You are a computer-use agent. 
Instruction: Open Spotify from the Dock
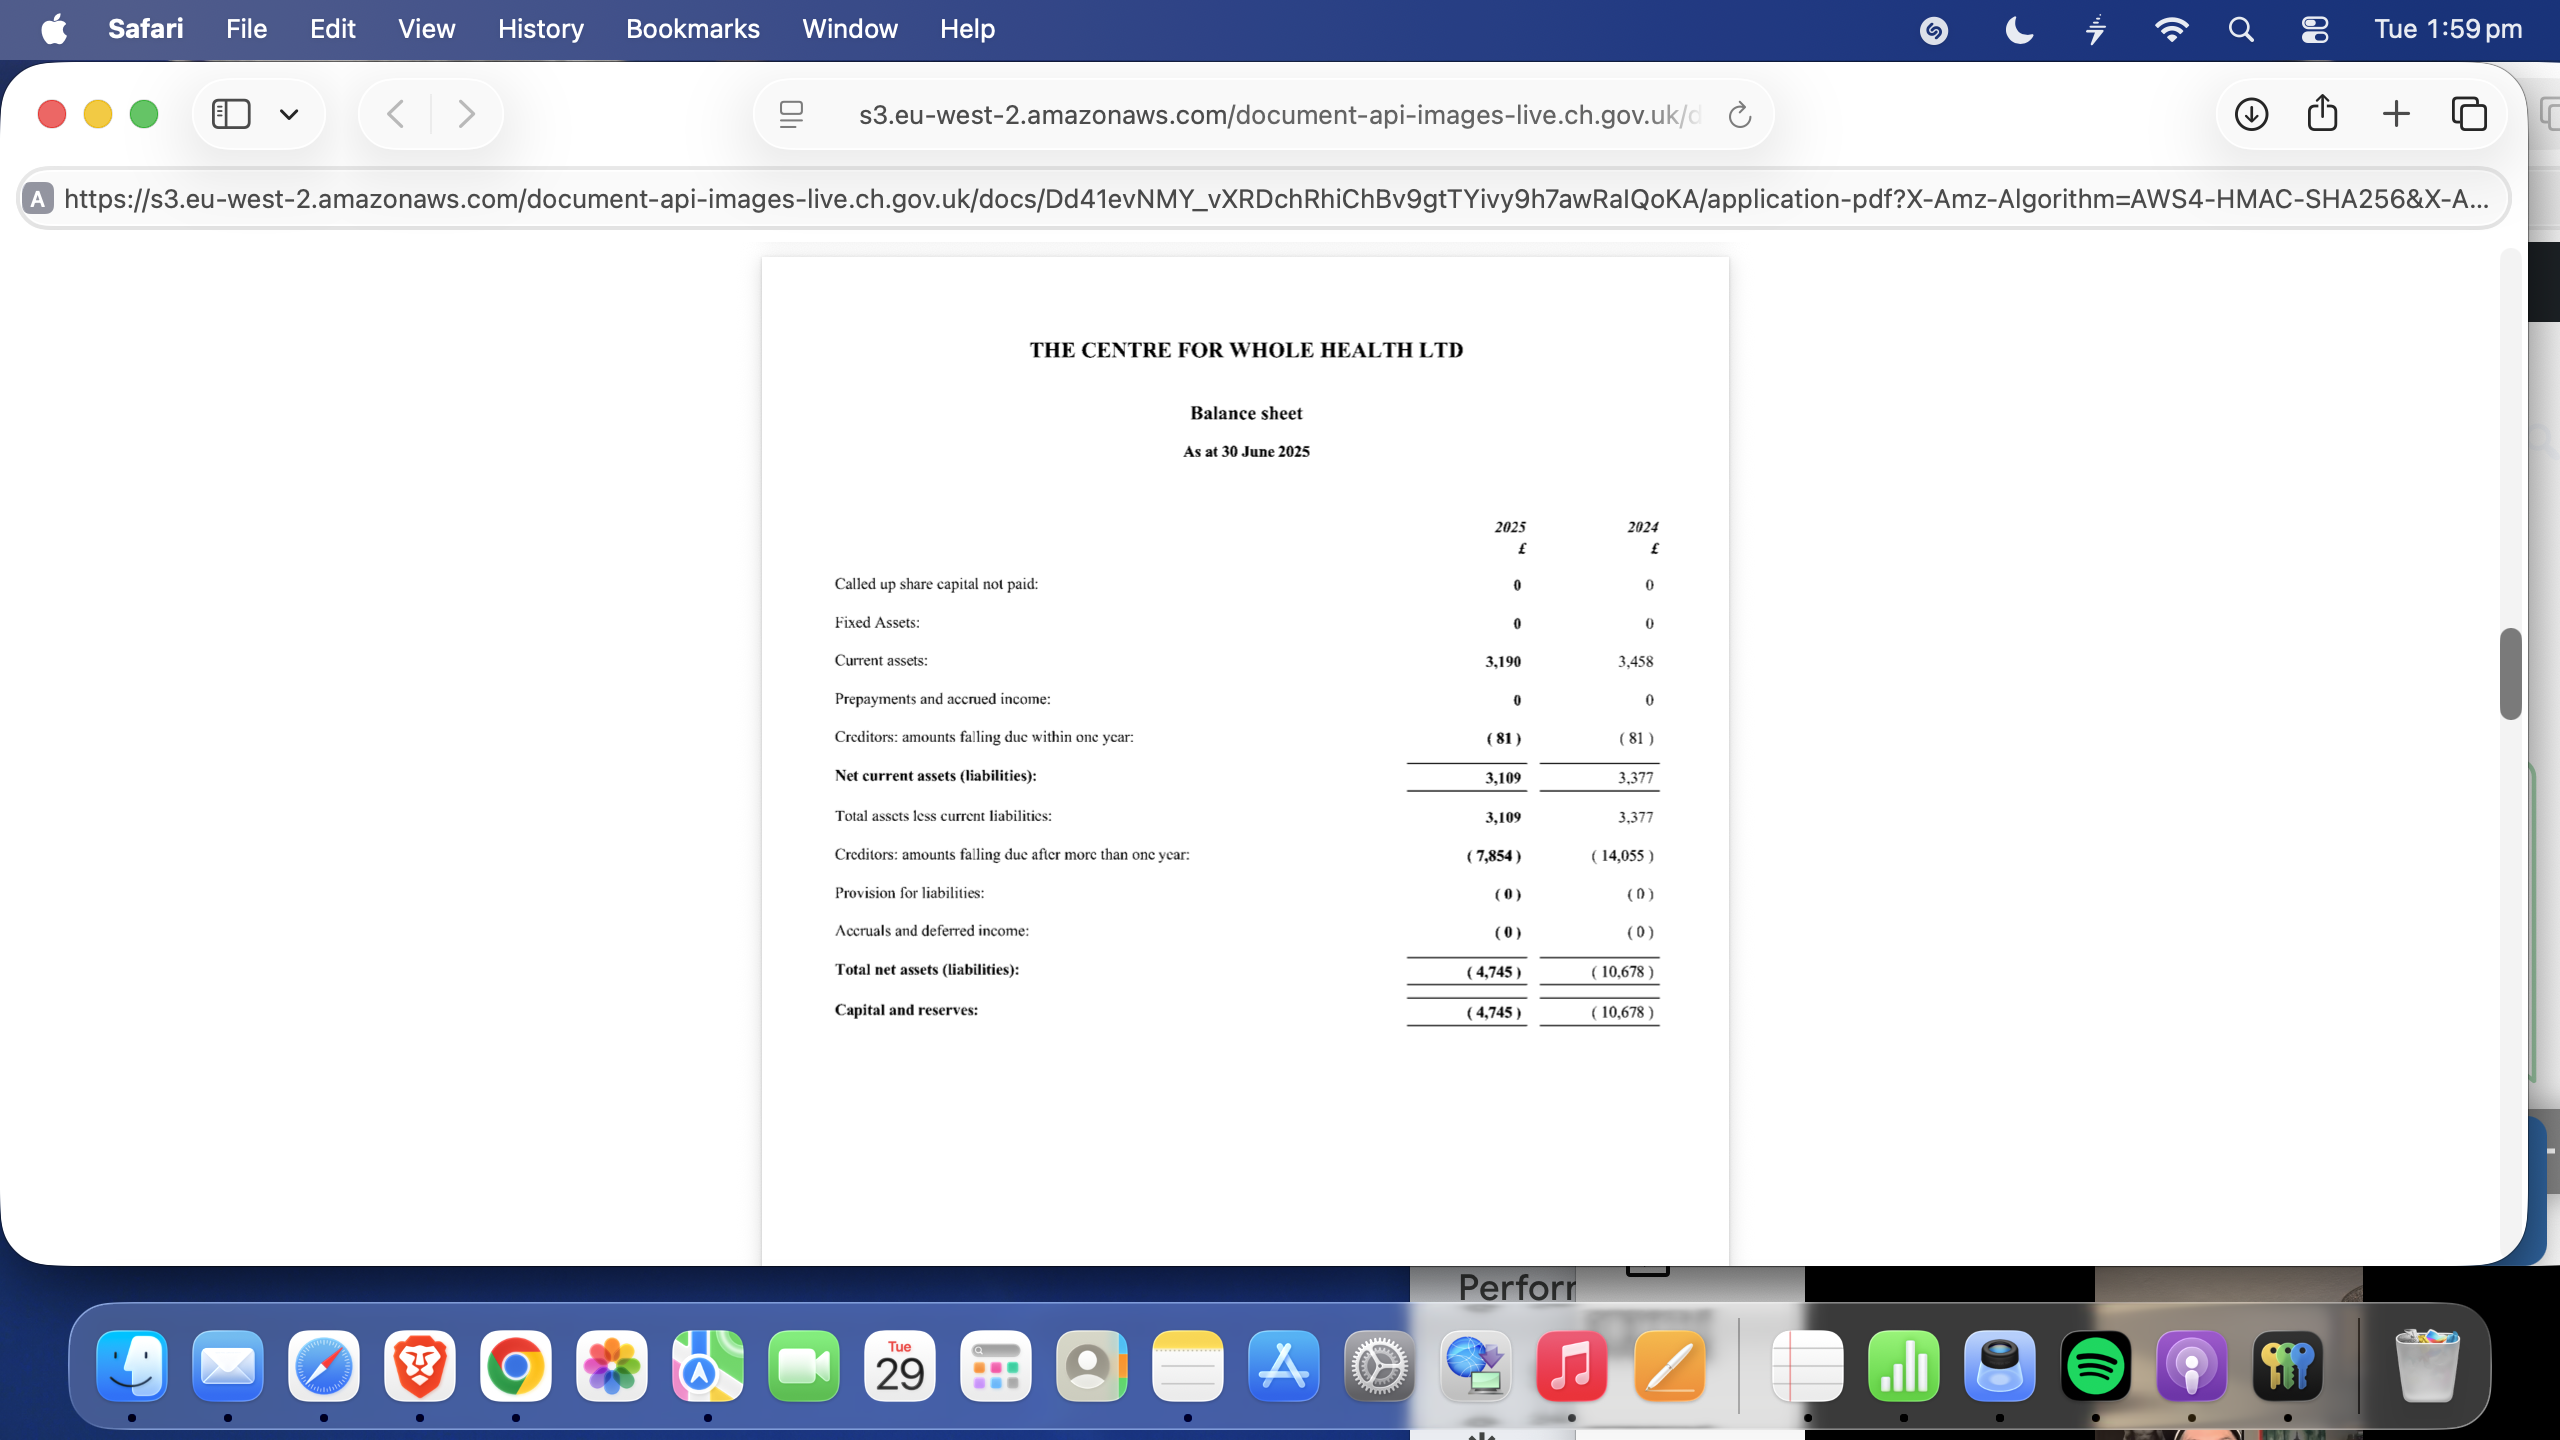click(2096, 1366)
